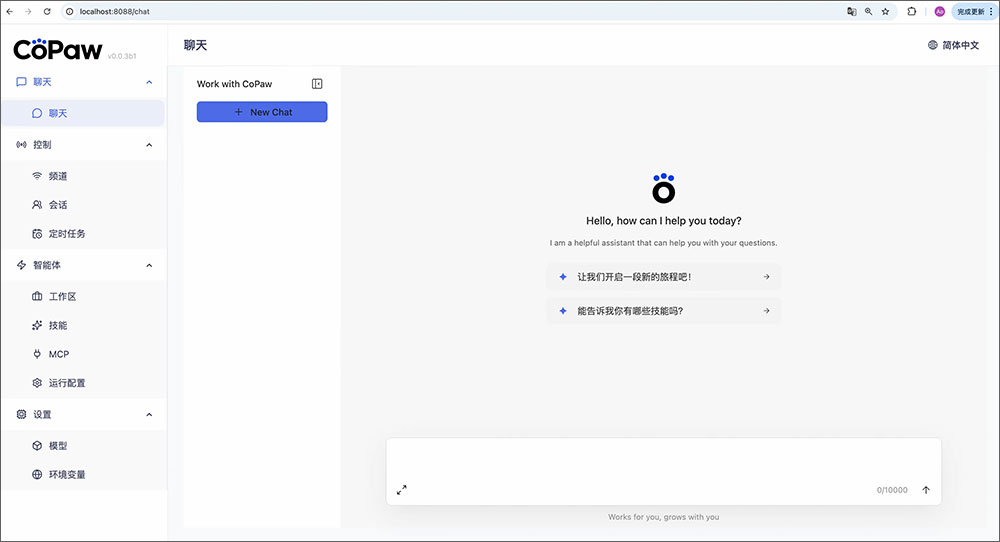Viewport: 1000px width, 542px height.
Task: Click the 模型 cube icon
Action: [x=37, y=446]
